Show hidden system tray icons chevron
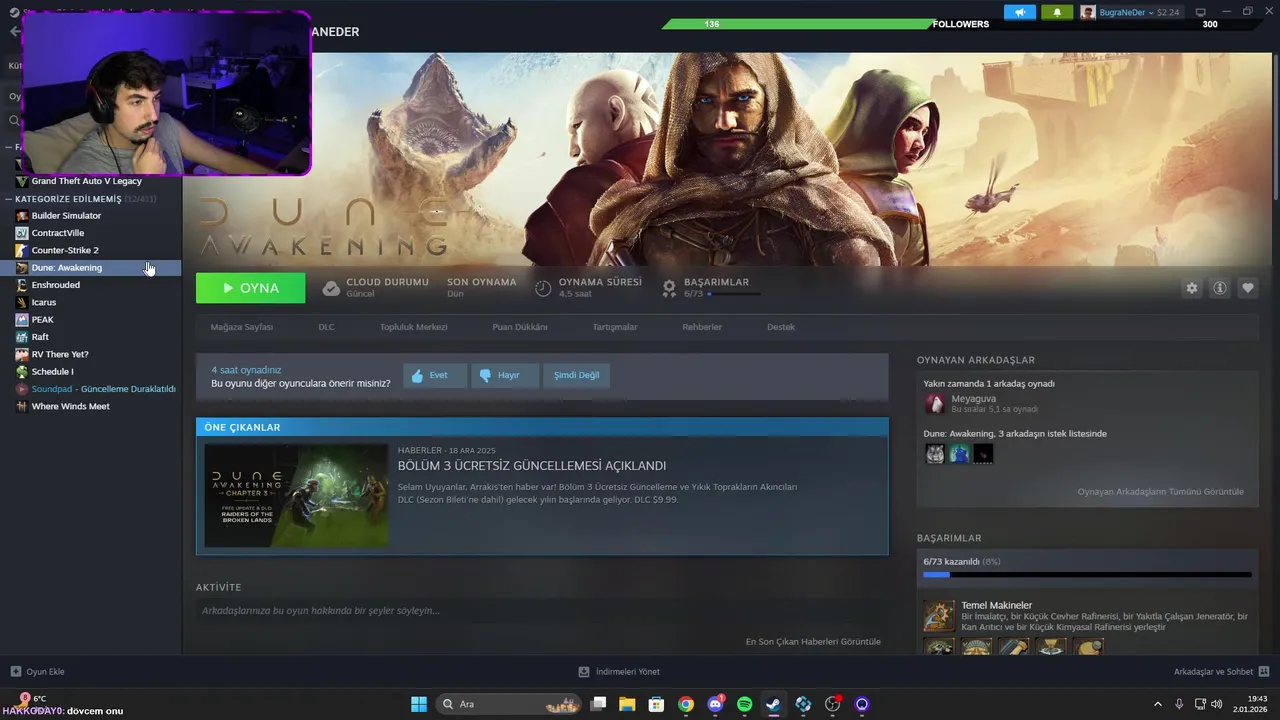Screen dimensions: 1280x720 pos(1158,704)
